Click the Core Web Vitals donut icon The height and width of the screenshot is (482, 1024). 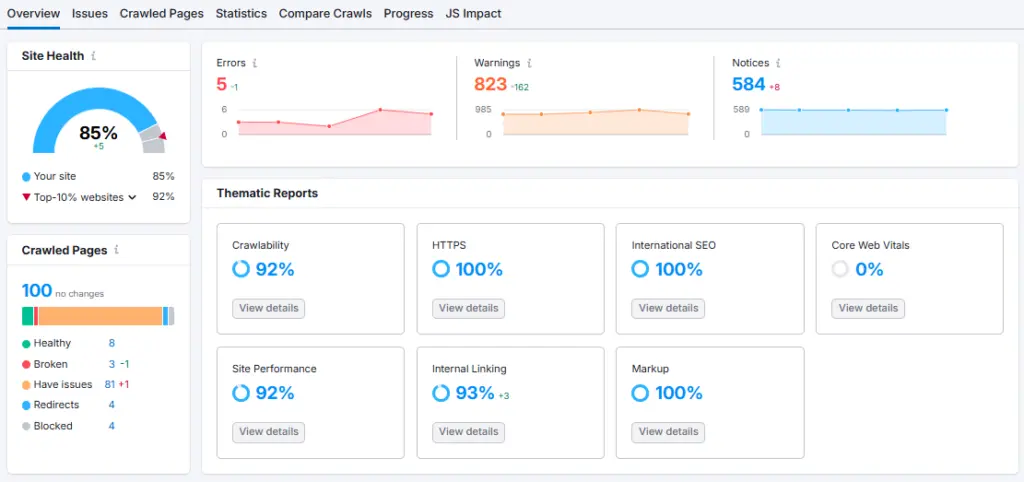[x=840, y=269]
